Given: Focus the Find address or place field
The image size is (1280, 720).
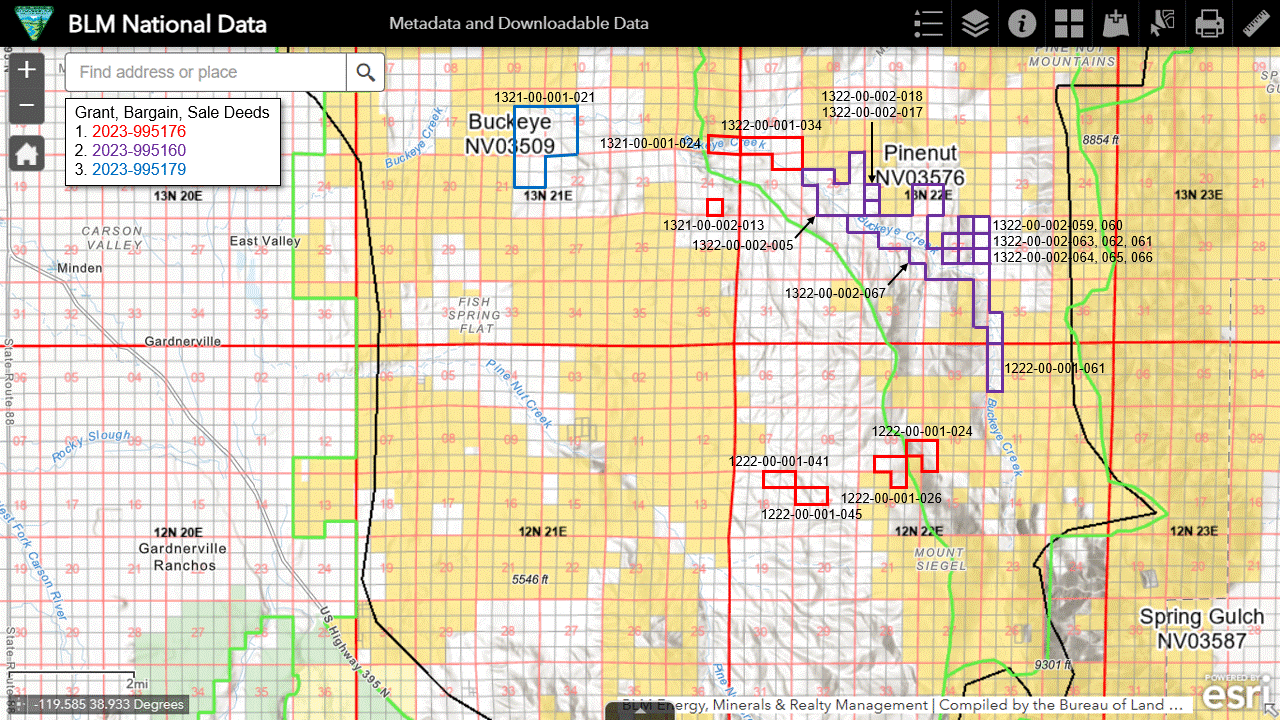Looking at the screenshot, I should click(206, 72).
